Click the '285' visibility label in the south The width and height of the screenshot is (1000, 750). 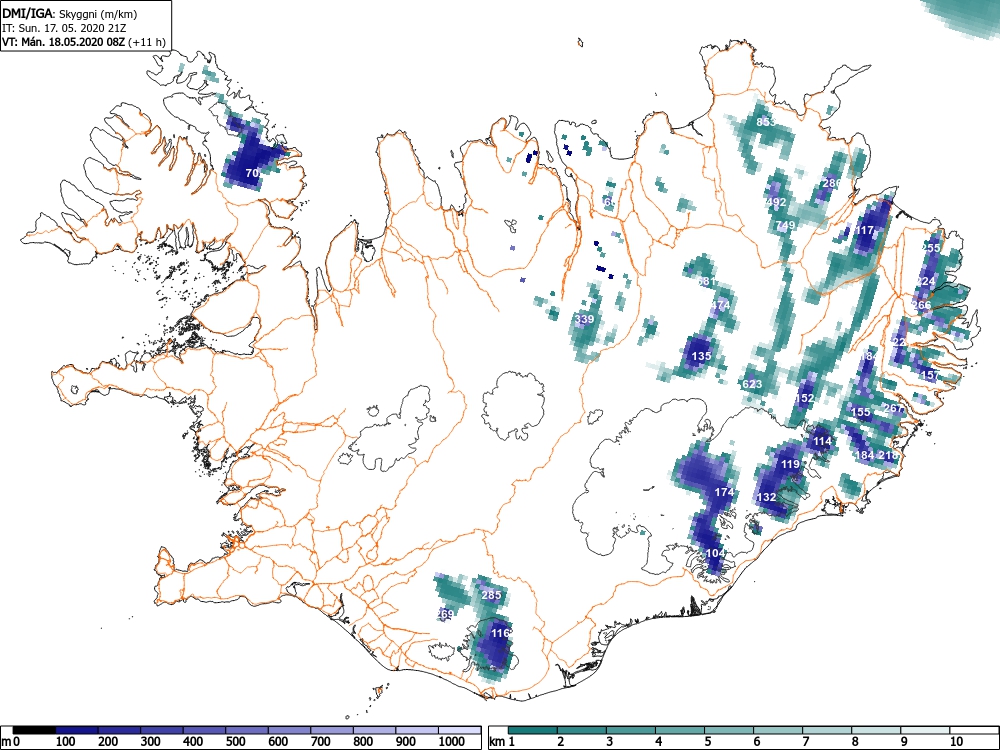point(491,595)
